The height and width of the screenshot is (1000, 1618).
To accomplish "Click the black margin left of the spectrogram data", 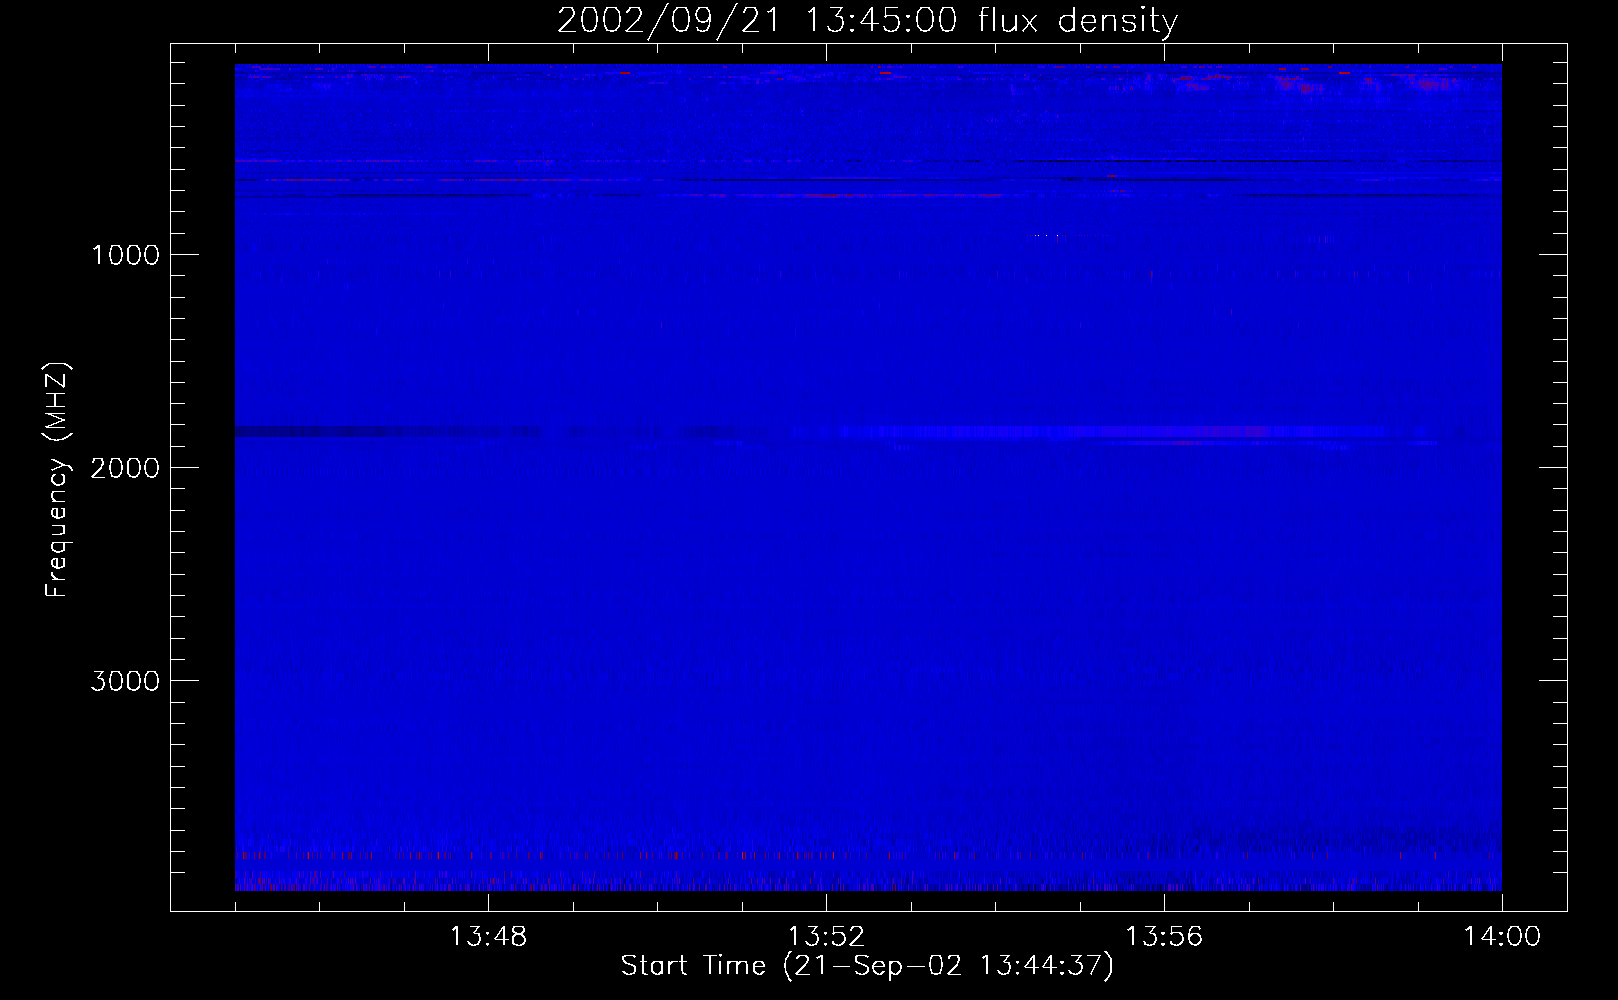I will click(x=203, y=480).
